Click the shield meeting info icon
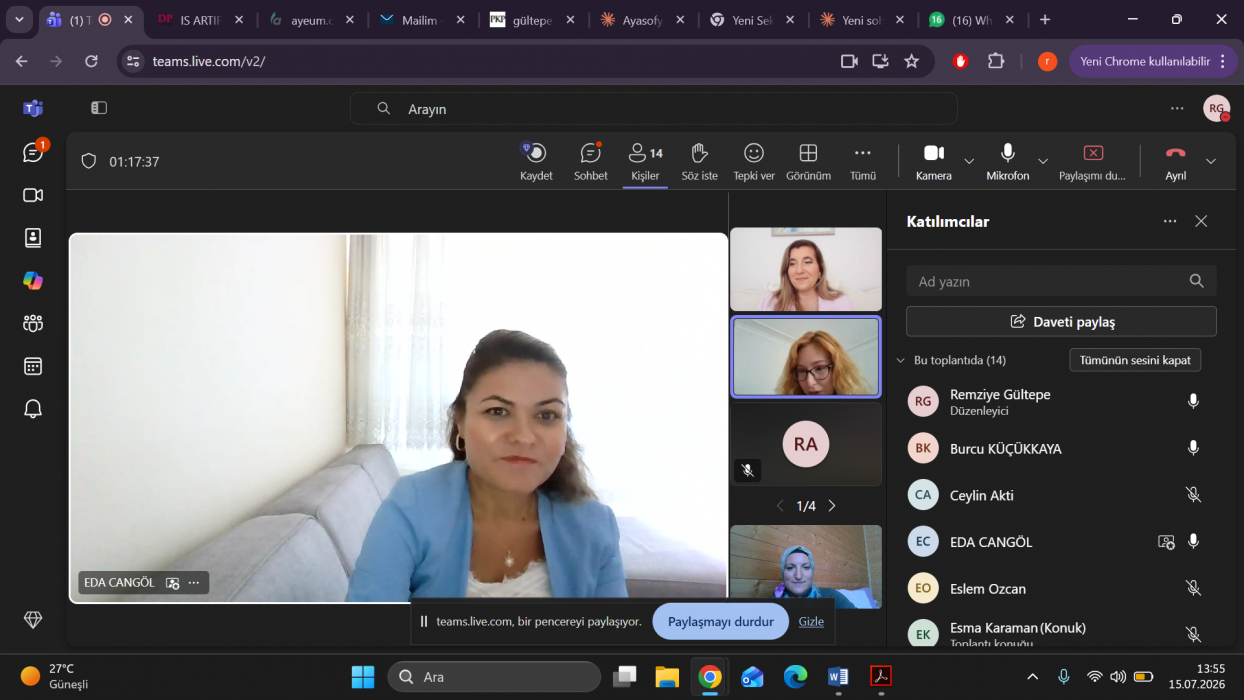Image resolution: width=1244 pixels, height=700 pixels. (x=89, y=161)
